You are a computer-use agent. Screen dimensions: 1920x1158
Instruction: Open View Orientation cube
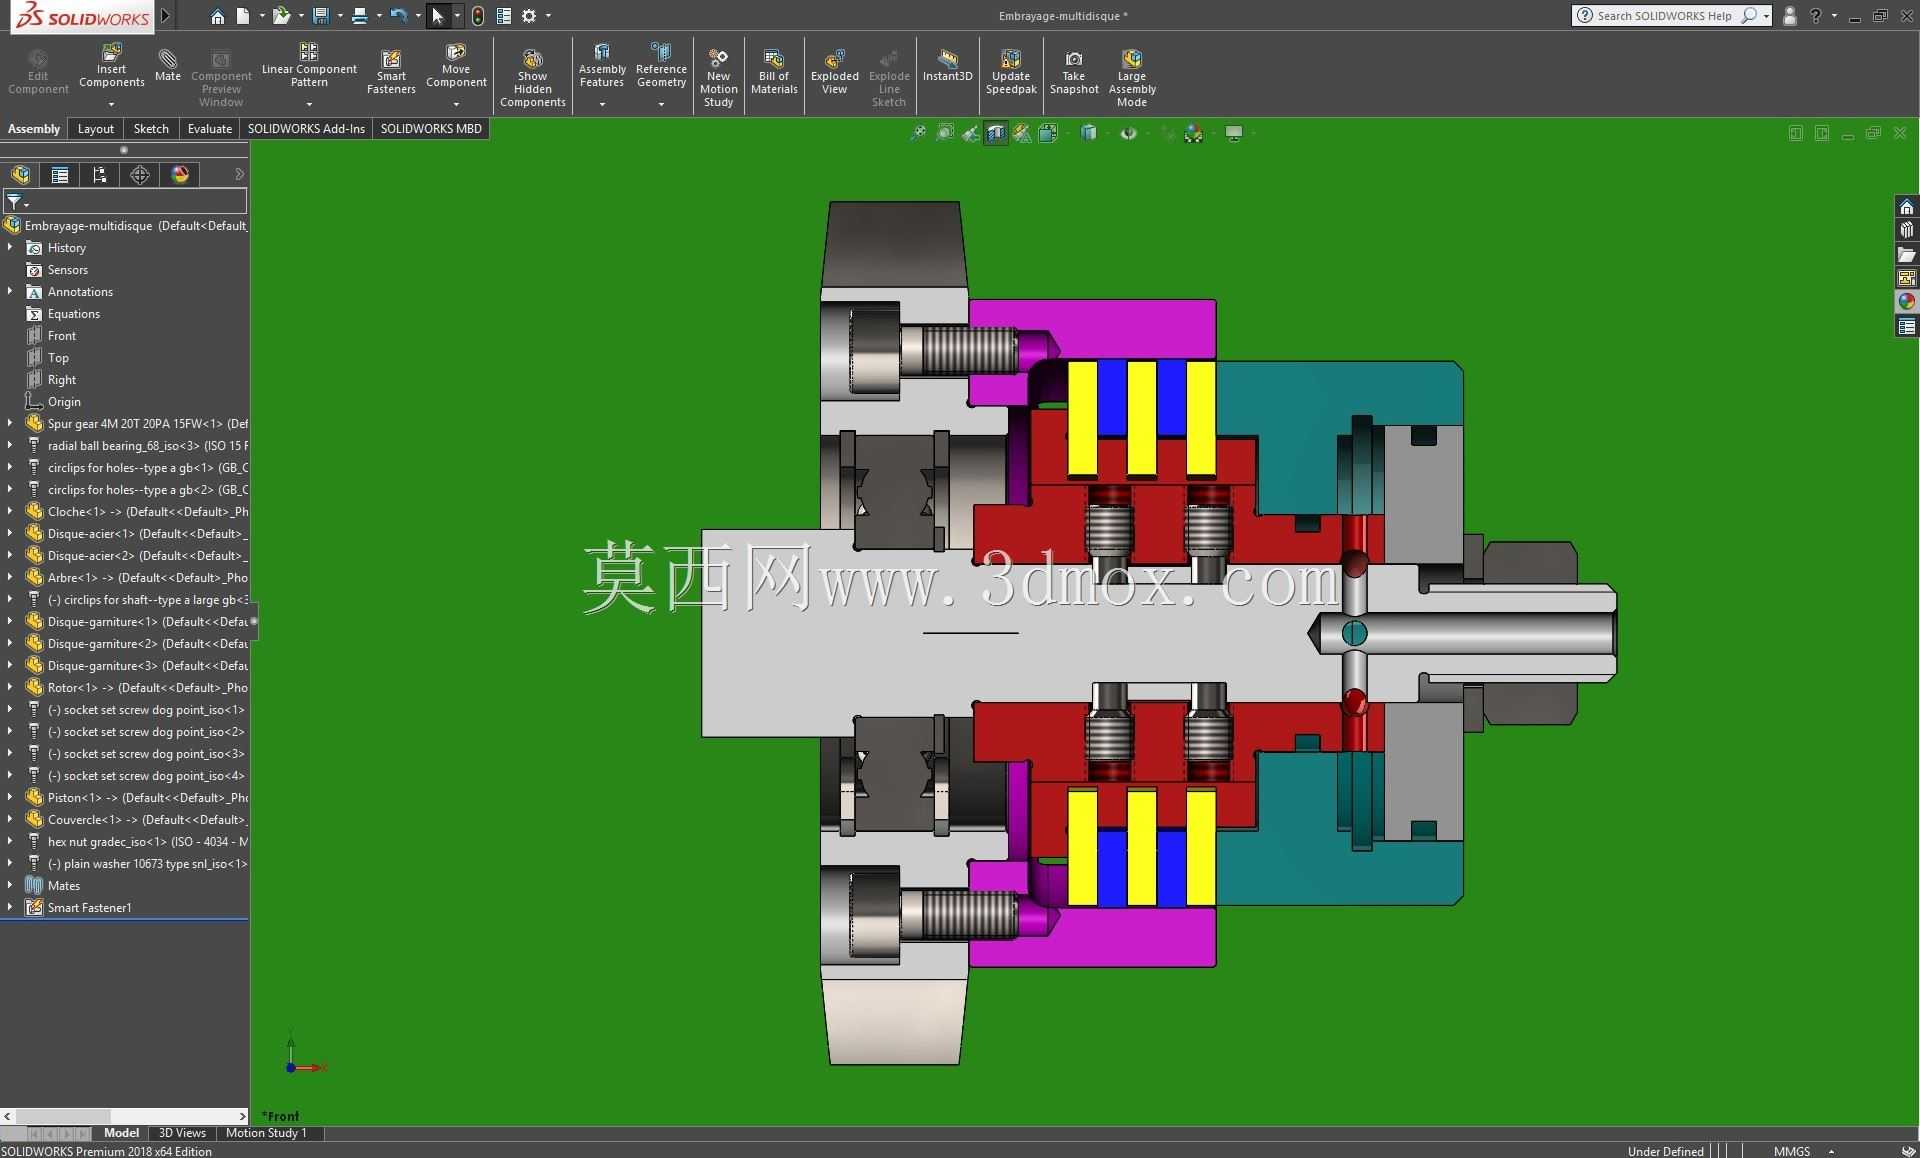point(1048,133)
